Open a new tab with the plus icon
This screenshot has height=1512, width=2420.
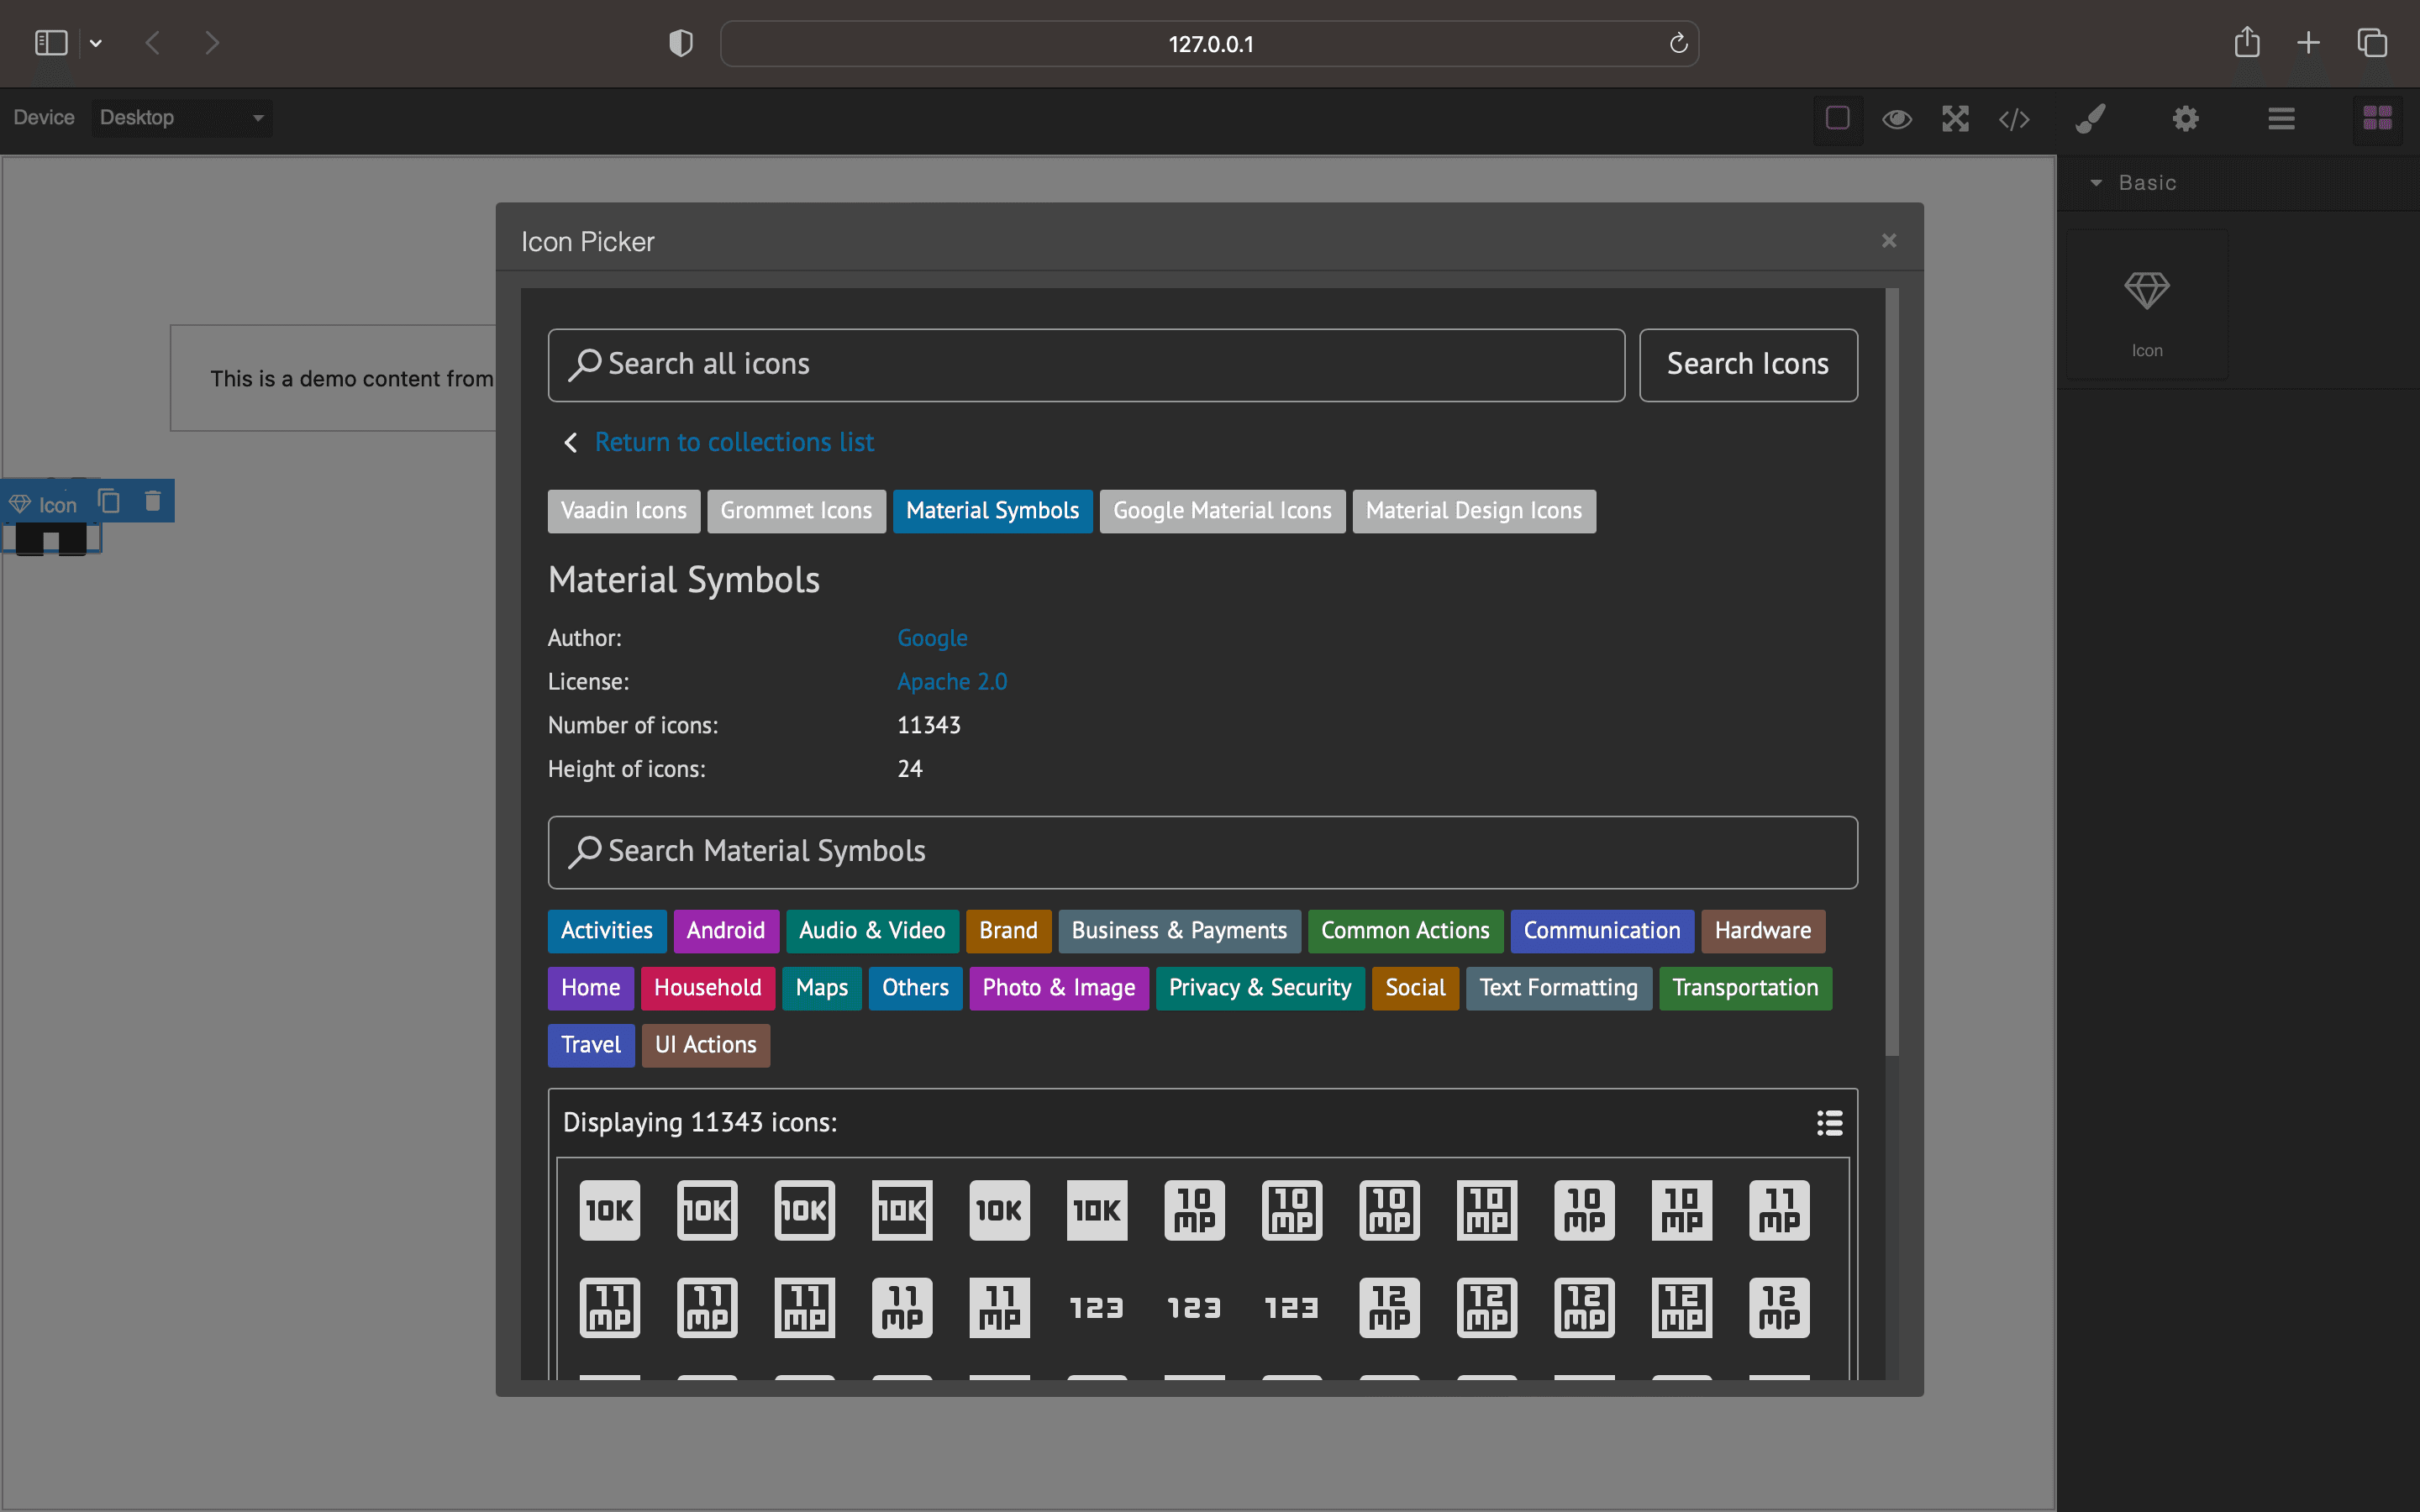pyautogui.click(x=2308, y=43)
